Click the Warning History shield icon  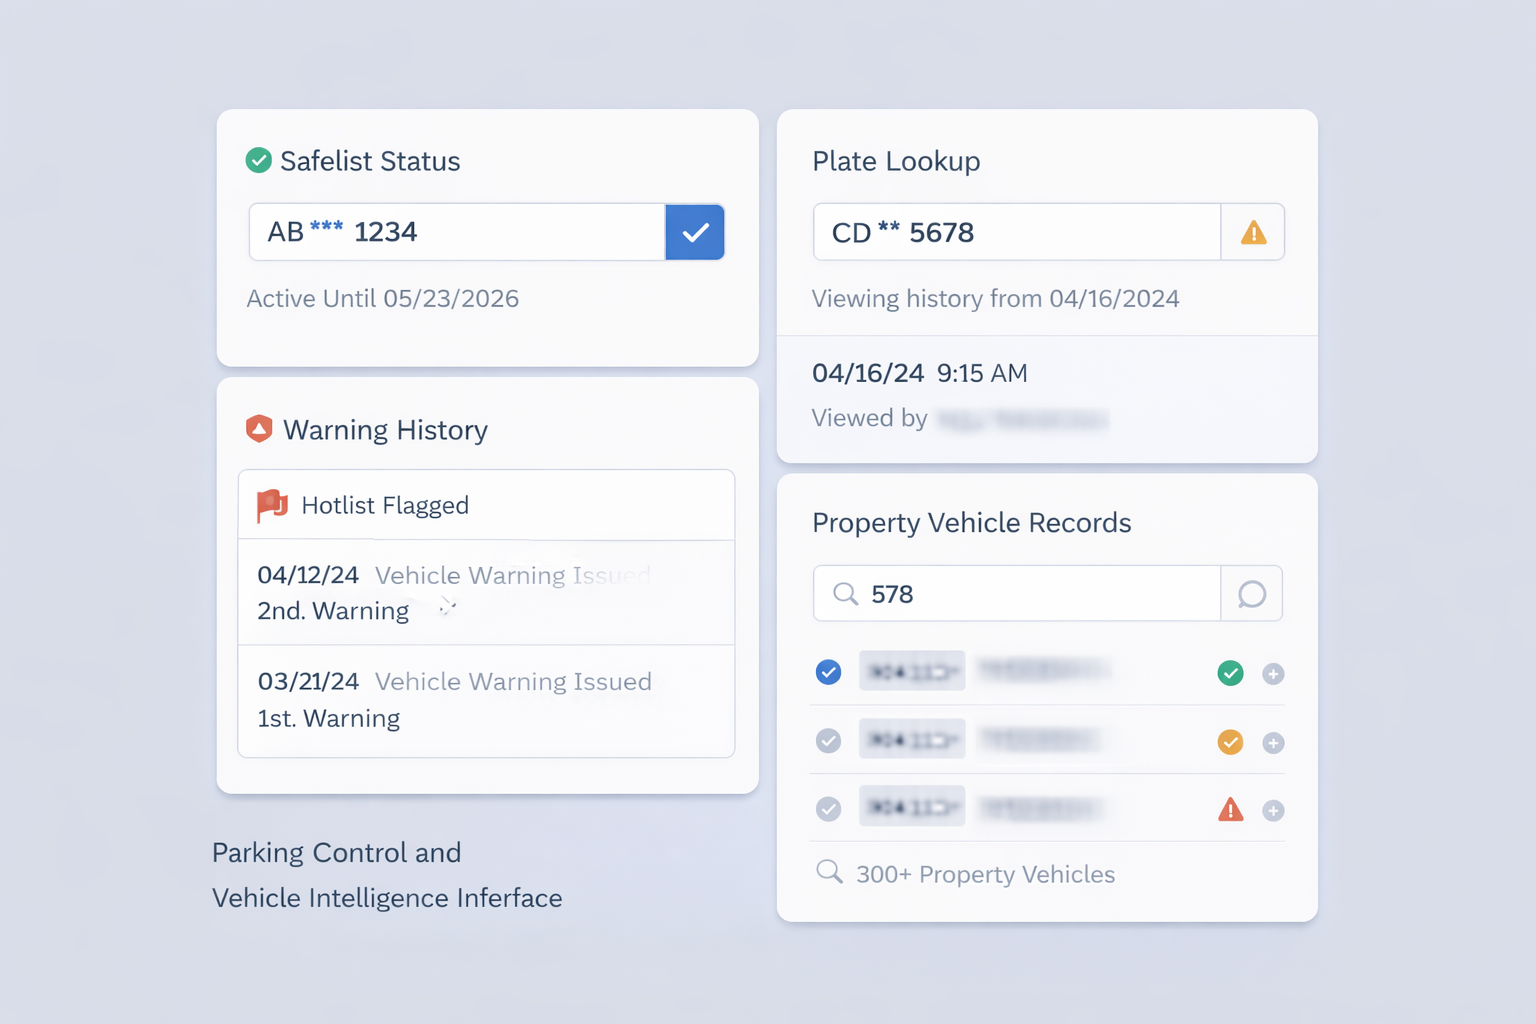259,429
